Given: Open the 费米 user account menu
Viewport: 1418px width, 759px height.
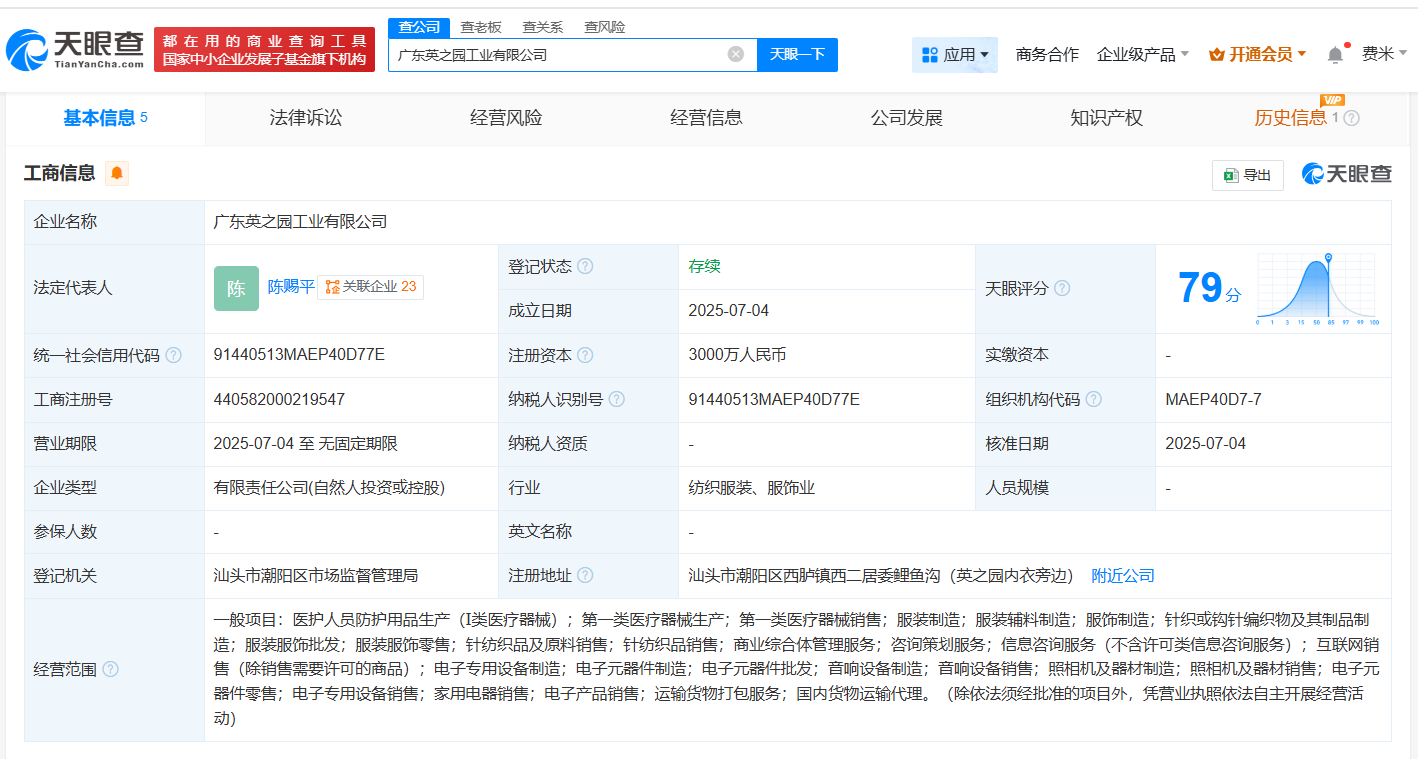Looking at the screenshot, I should coord(1384,54).
